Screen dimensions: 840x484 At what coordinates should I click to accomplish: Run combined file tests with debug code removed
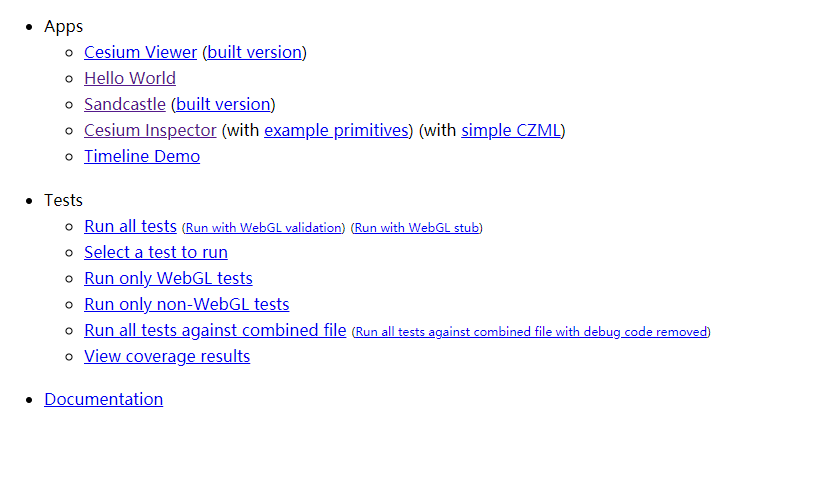(x=531, y=332)
